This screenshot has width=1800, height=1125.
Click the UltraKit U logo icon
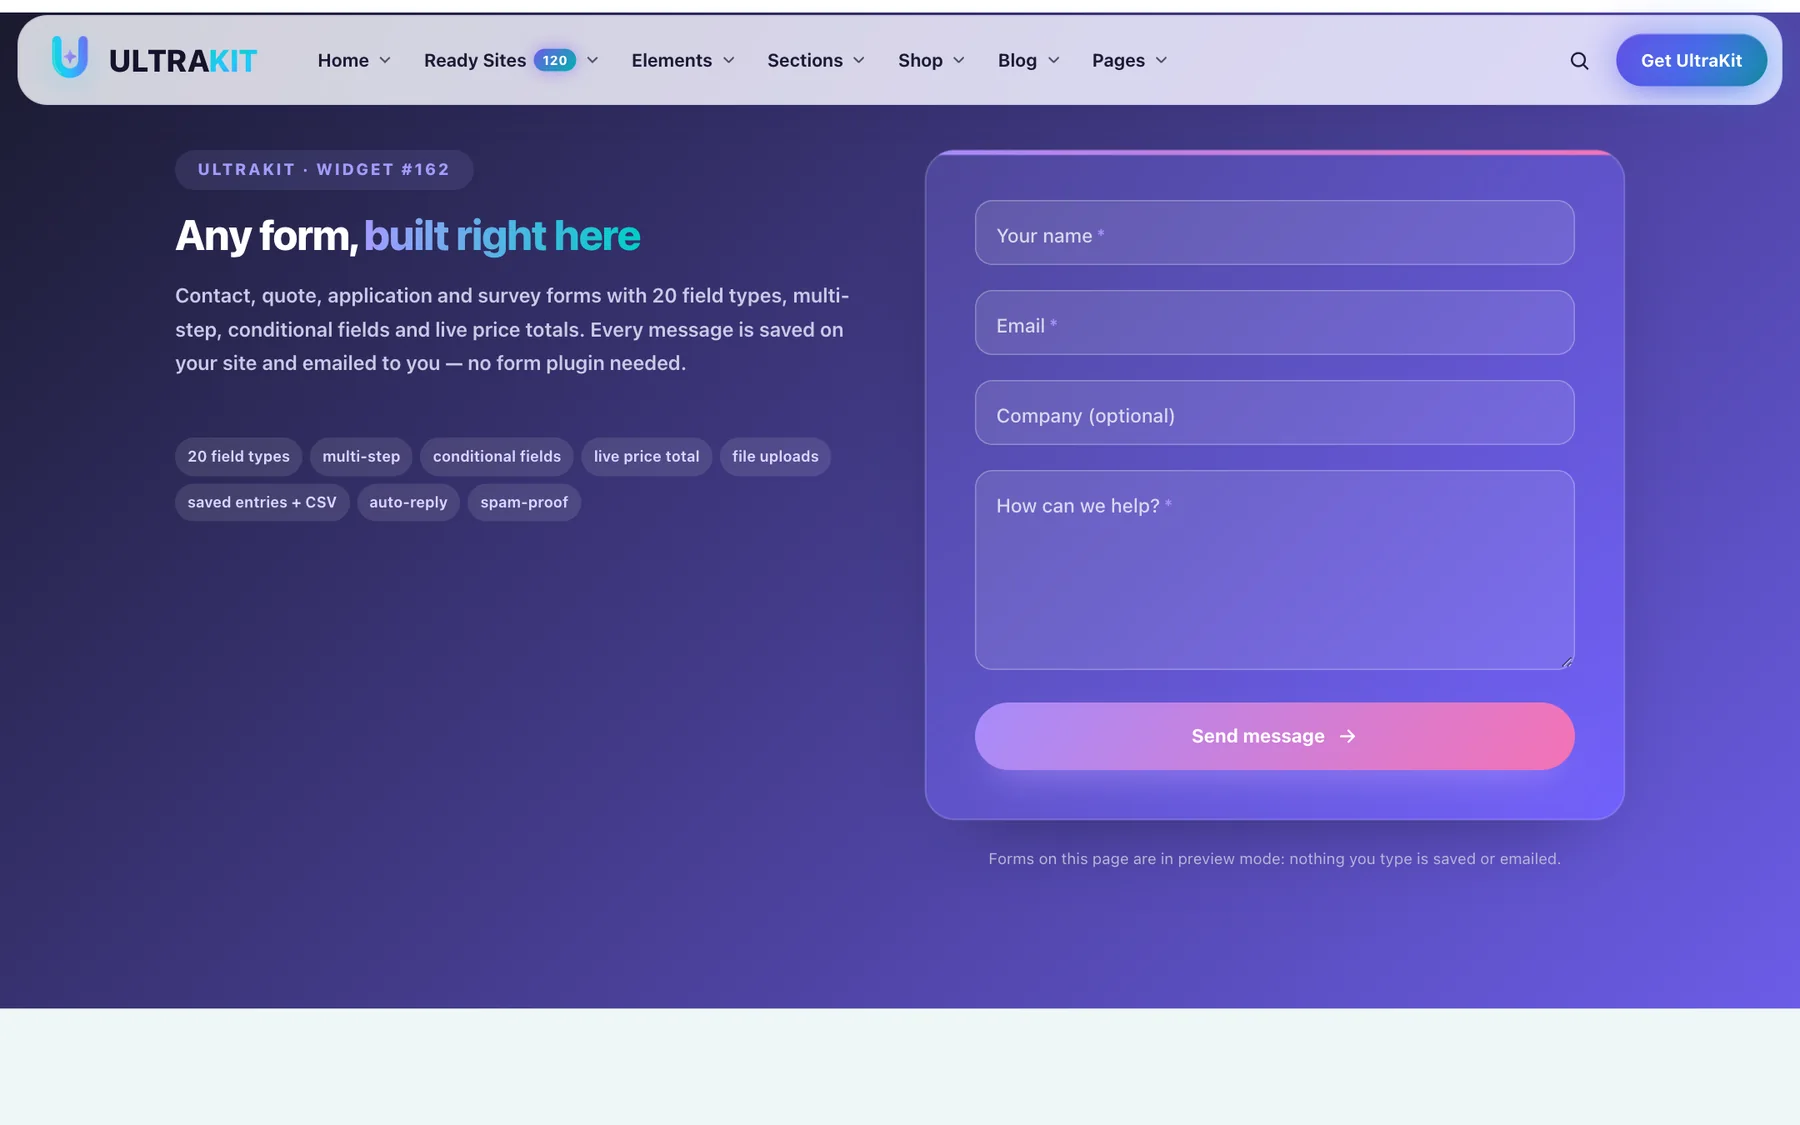(x=70, y=57)
